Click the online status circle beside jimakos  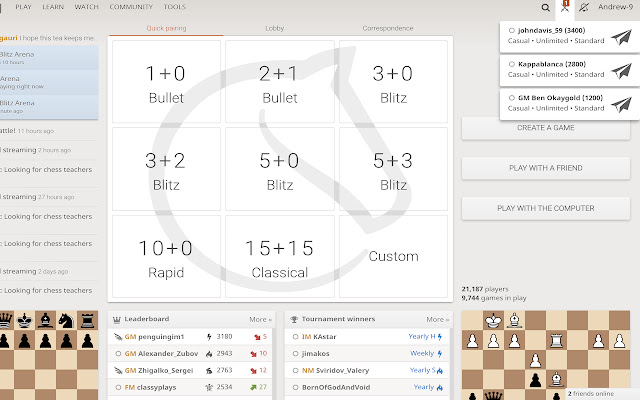tap(296, 354)
